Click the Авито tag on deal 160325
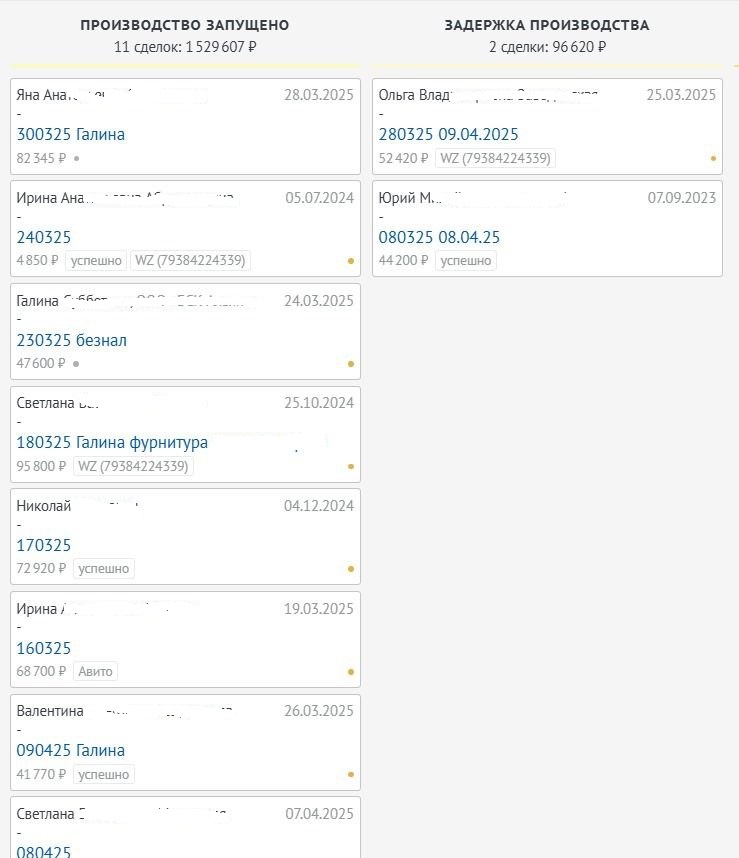 95,671
